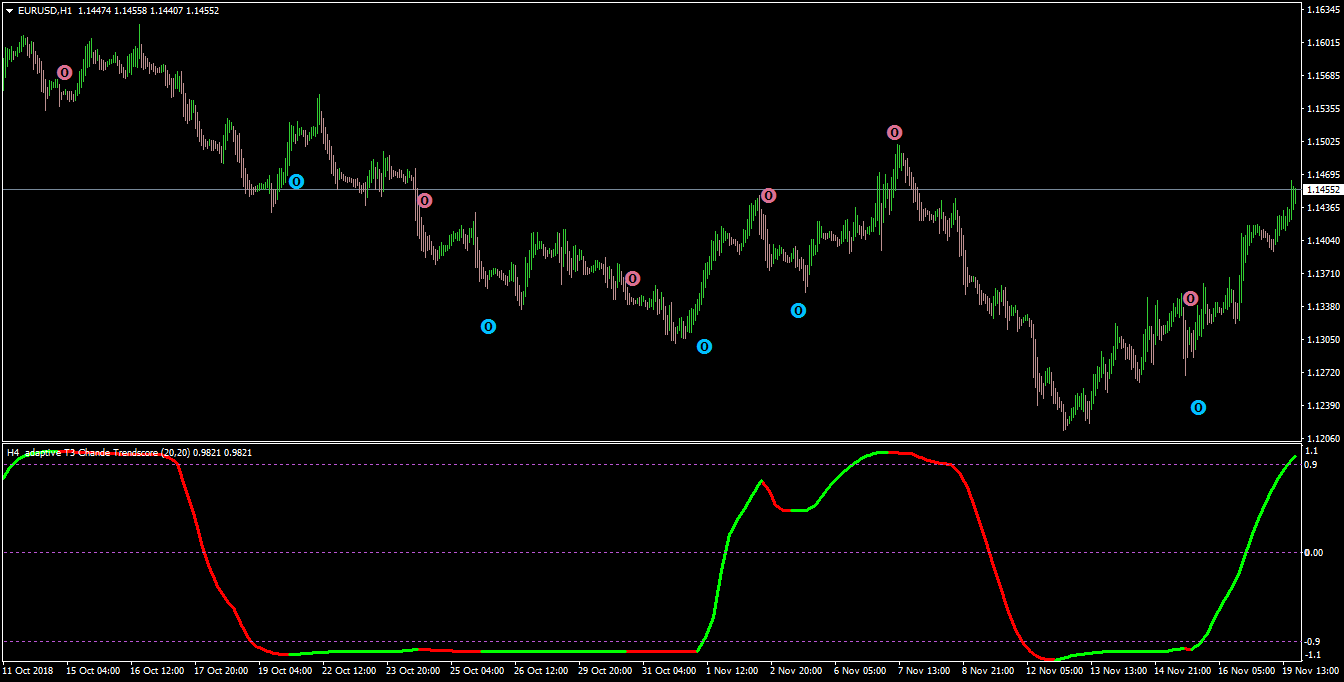Click the 26 Oct 12:00 time label
Viewport: 1344px width, 682px height.
tap(541, 671)
